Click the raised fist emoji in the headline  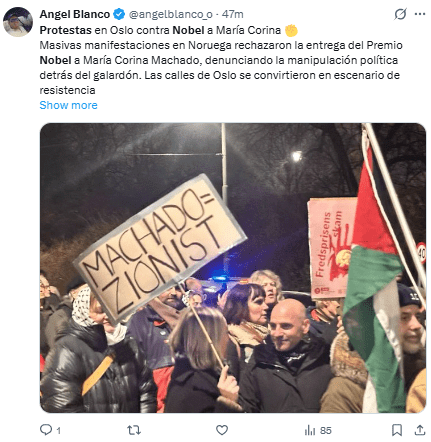[291, 30]
